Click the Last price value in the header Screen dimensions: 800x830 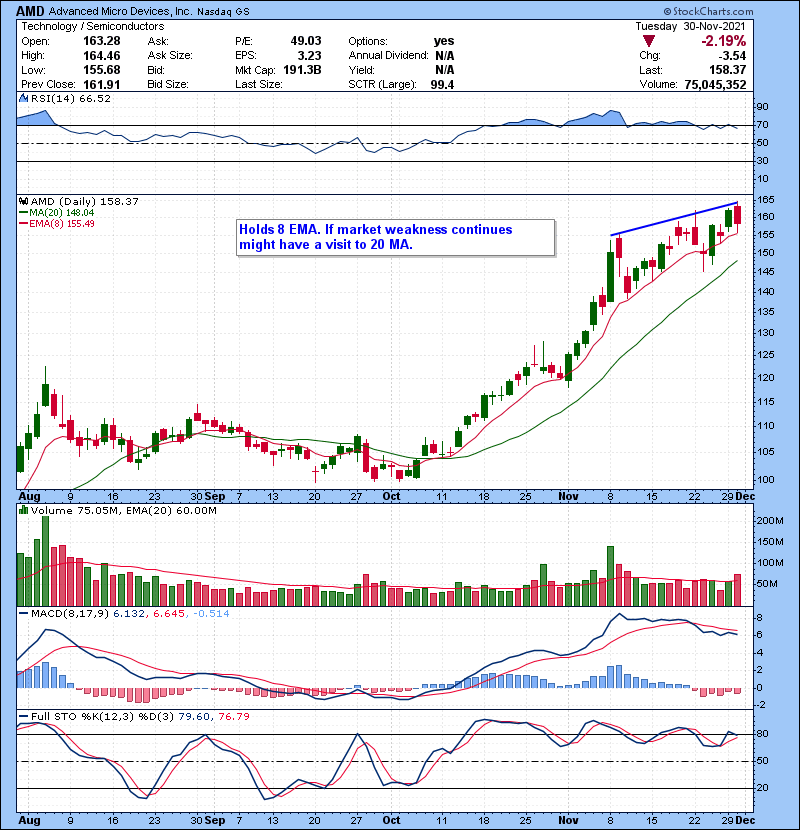(727, 70)
